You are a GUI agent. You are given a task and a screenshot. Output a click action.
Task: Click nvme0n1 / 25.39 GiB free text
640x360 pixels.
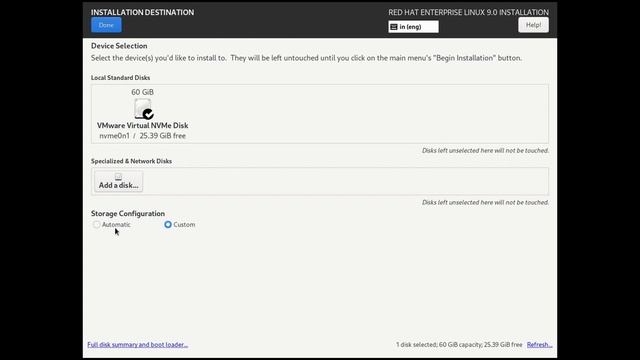pyautogui.click(x=142, y=136)
